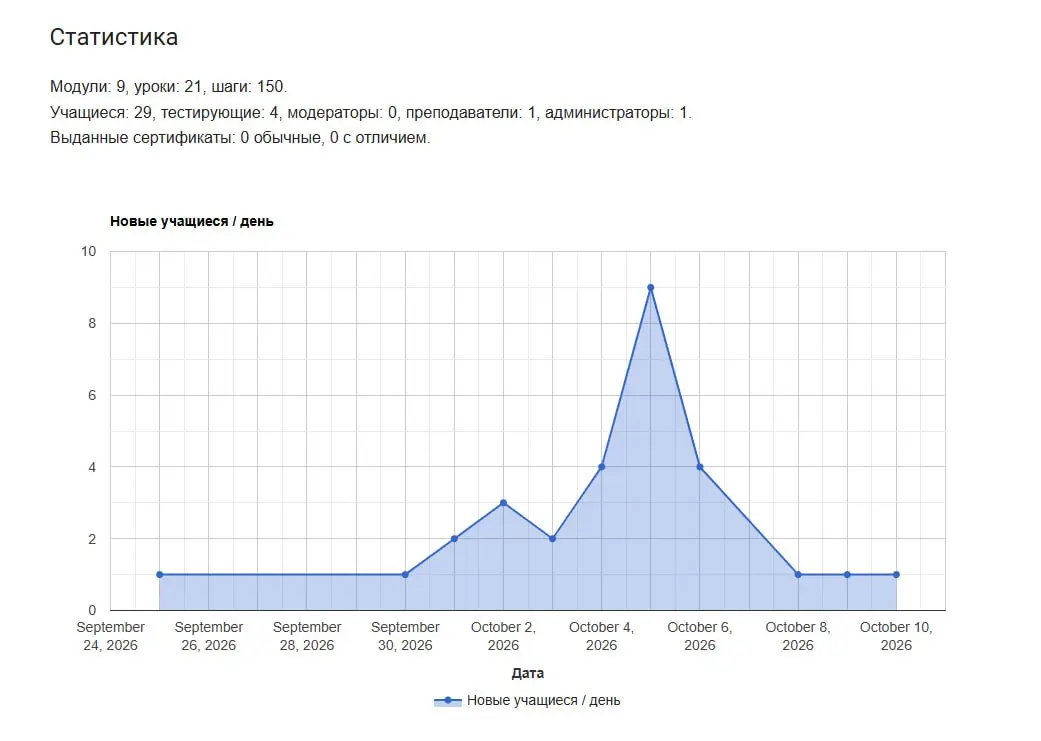1041x741 pixels.
Task: Click the Статистика page heading
Action: click(114, 37)
